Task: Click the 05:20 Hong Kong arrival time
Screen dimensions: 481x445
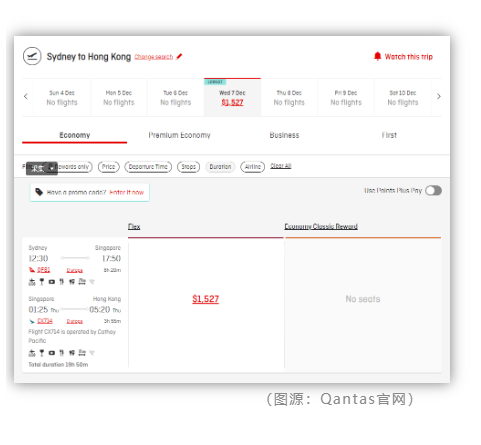Action: [x=100, y=310]
